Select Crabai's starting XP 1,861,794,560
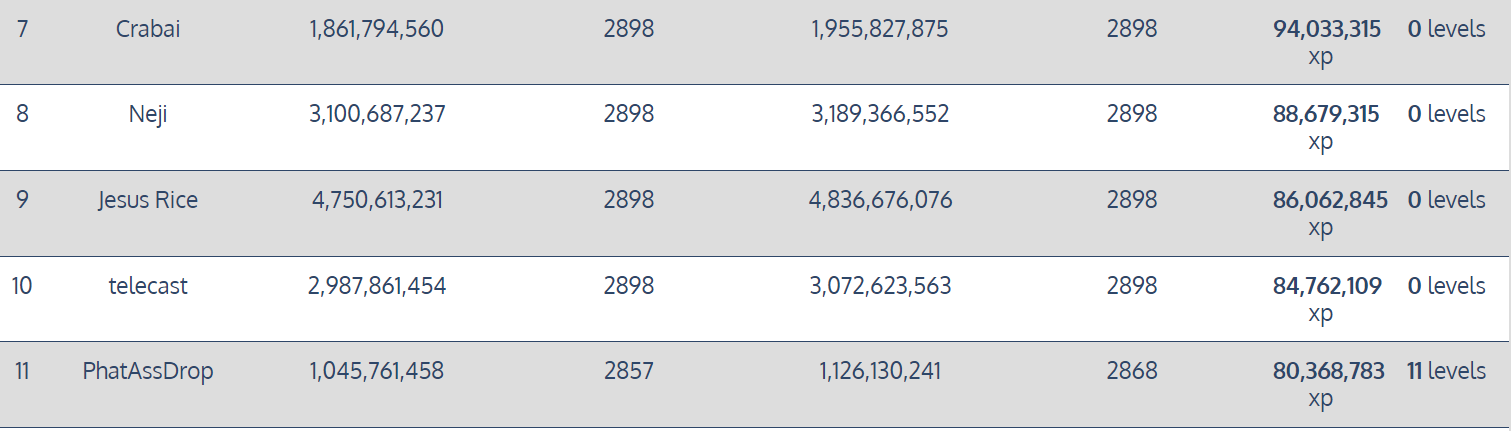1511x431 pixels. tap(377, 29)
